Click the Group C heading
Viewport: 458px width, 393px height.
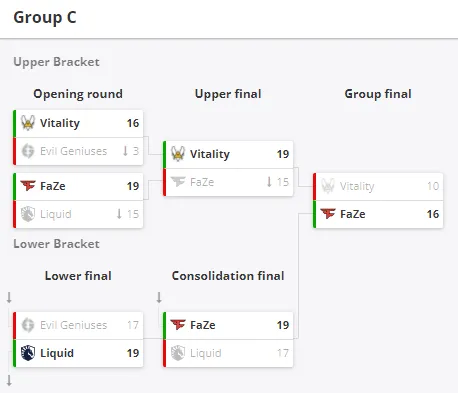pos(45,17)
